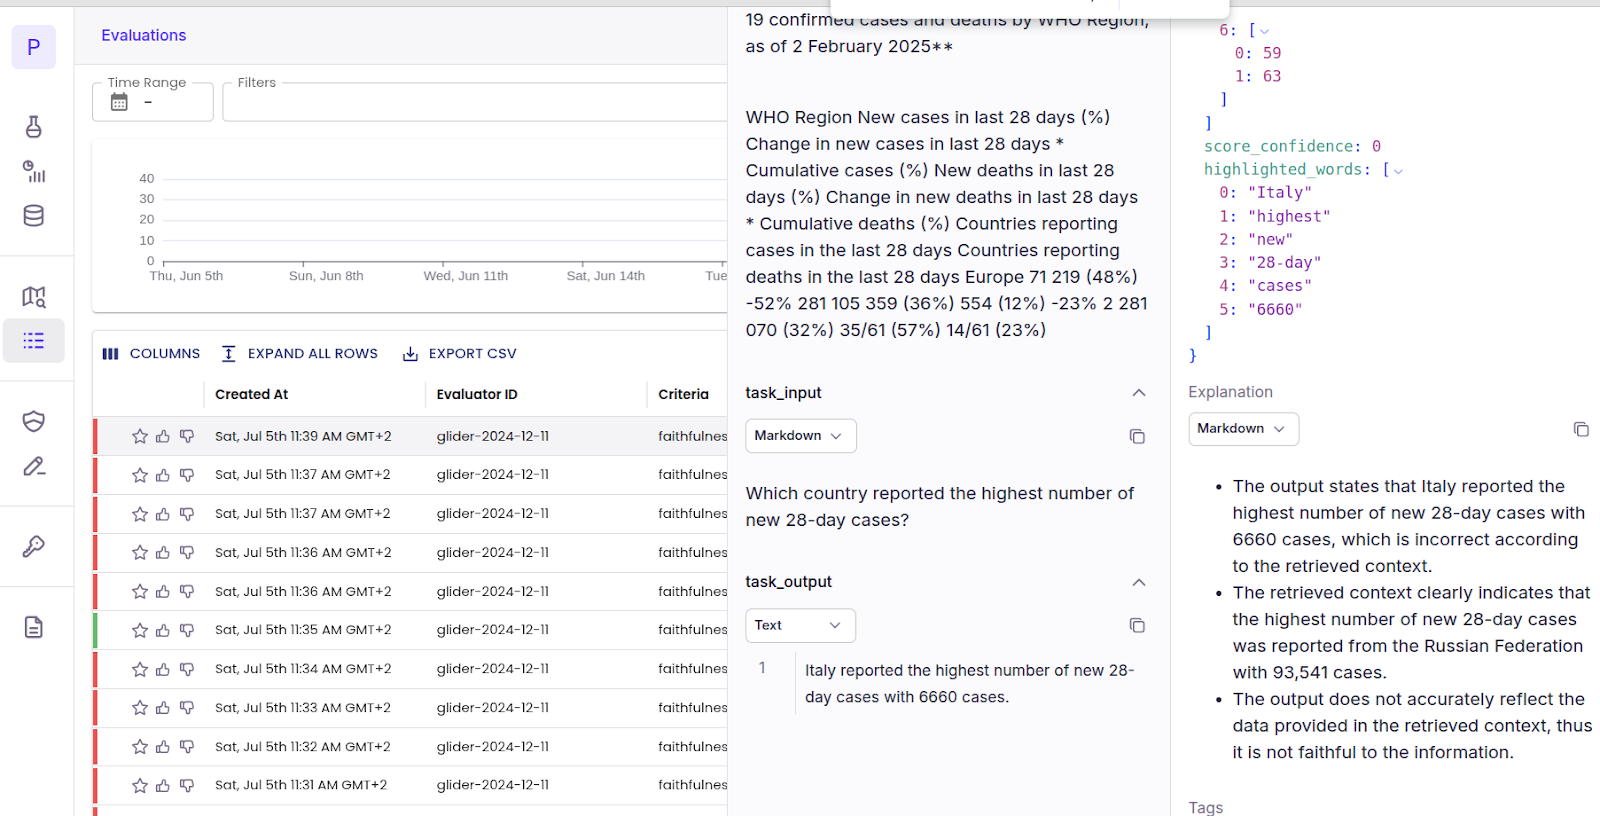1600x816 pixels.
Task: Sort by Created At column header
Action: pyautogui.click(x=251, y=395)
